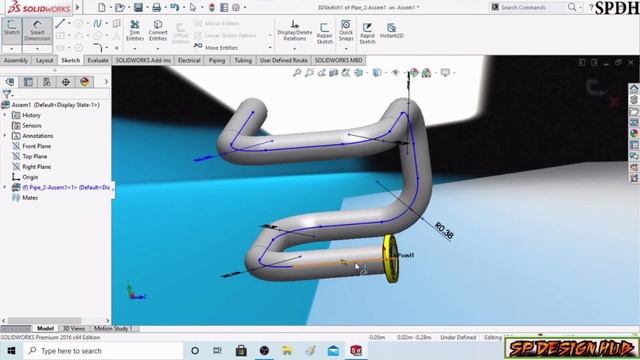The image size is (640, 360).
Task: Click the Options gear icon
Action: click(236, 7)
